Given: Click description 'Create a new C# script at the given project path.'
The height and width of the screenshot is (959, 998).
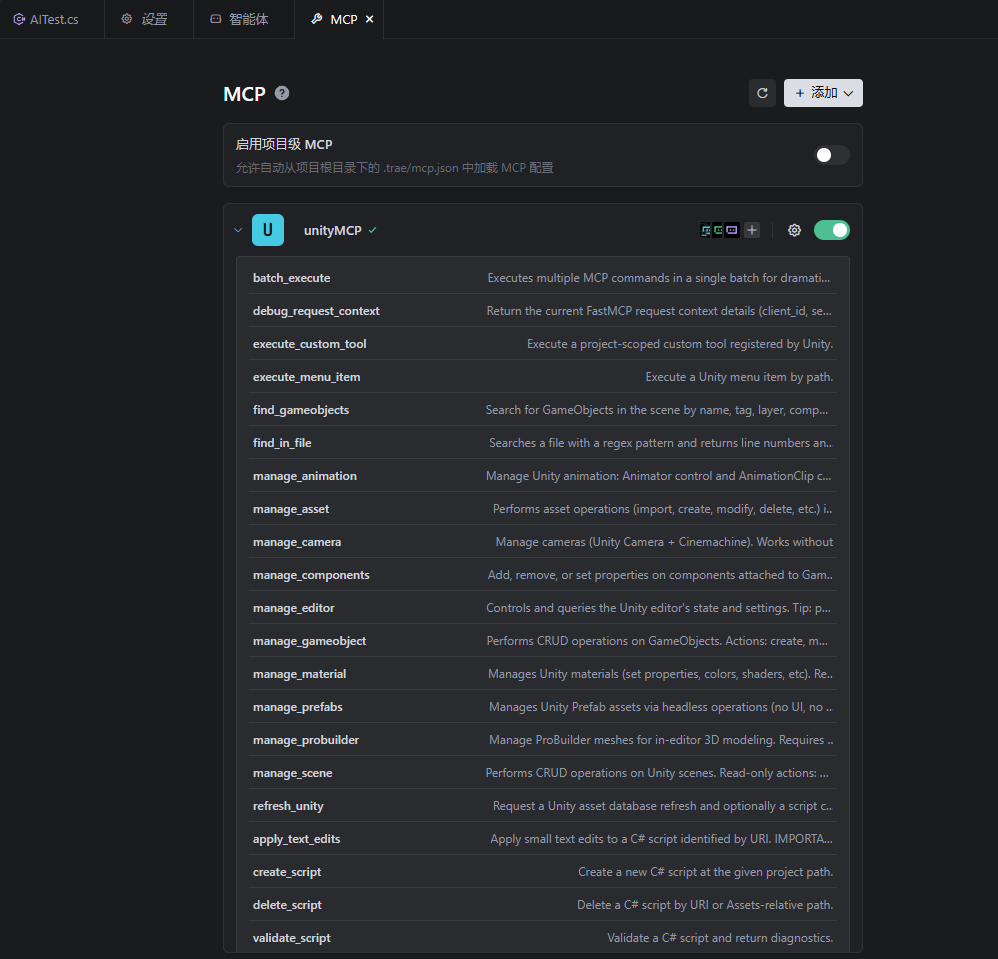Looking at the screenshot, I should (x=705, y=872).
